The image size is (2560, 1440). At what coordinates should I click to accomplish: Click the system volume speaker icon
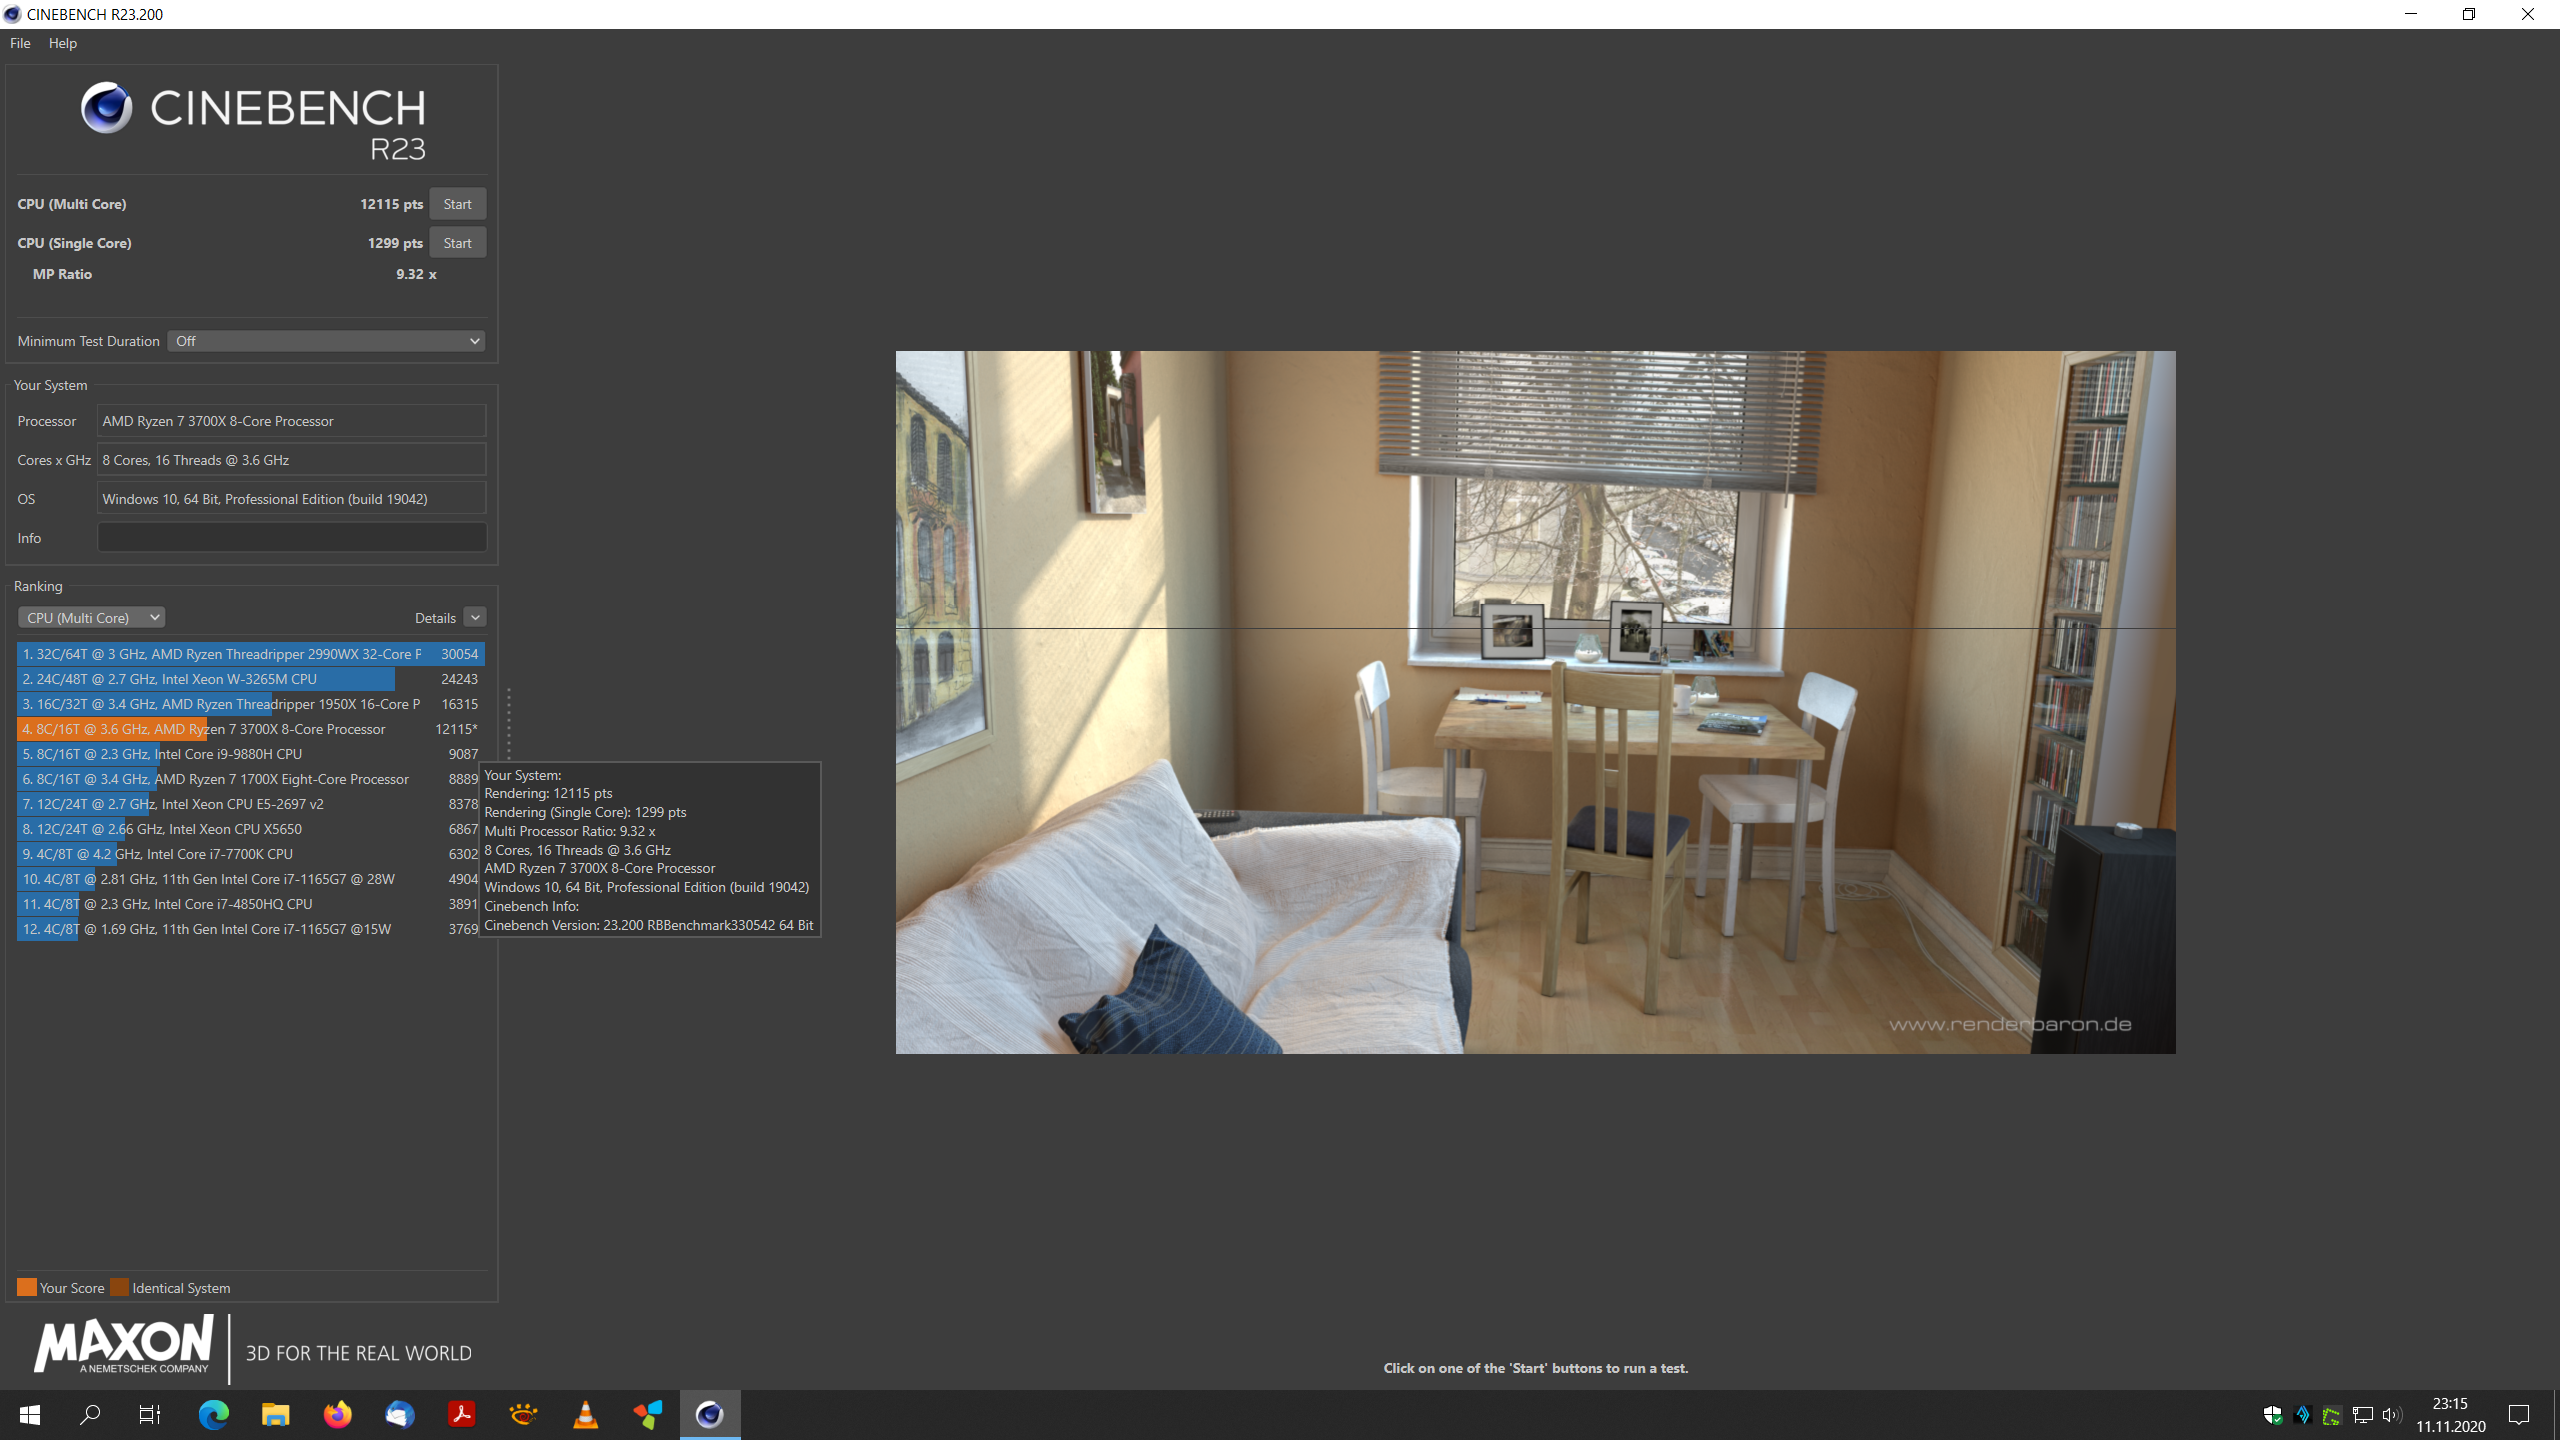(x=2391, y=1414)
